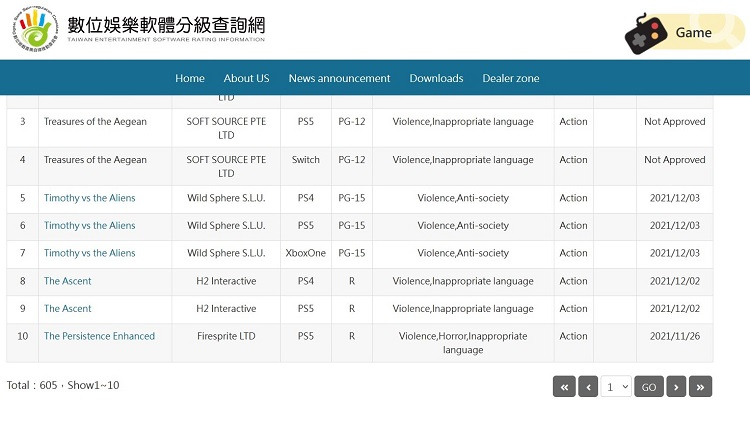Screen dimensions: 750x422
Task: Click the GO pagination button
Action: (649, 387)
